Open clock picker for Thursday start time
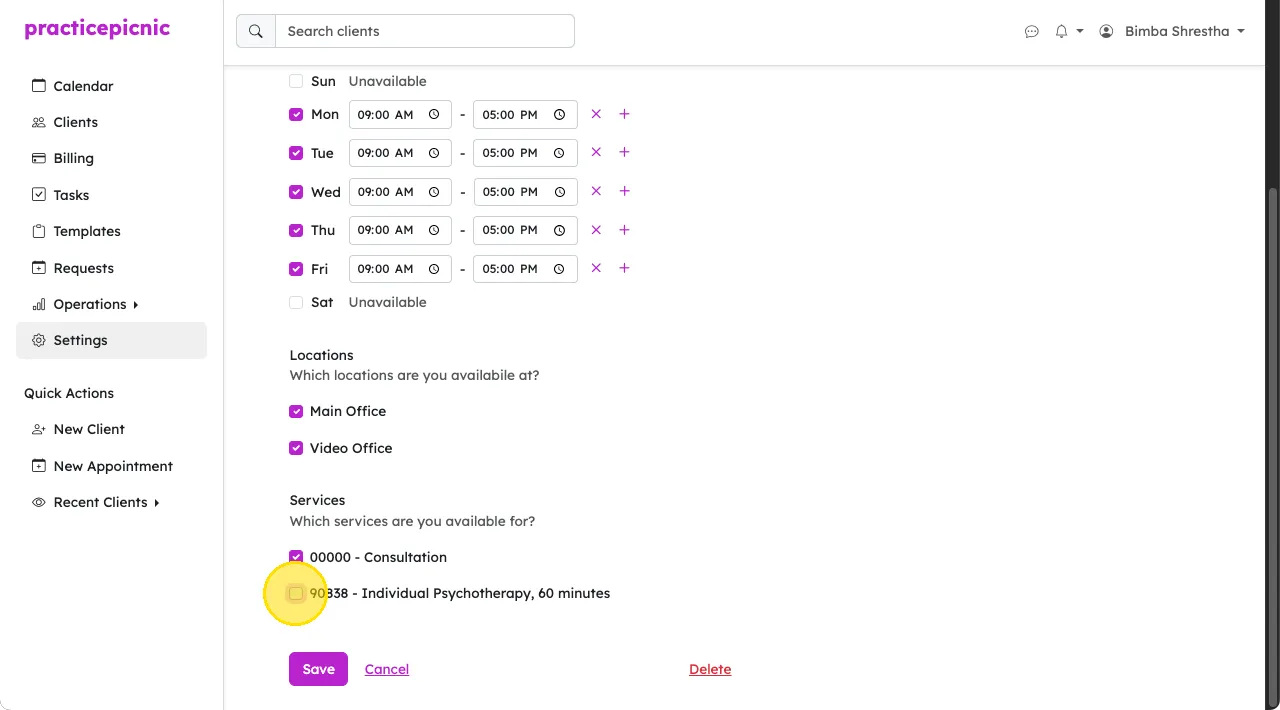Screen dimensions: 1280x710 click(x=434, y=230)
